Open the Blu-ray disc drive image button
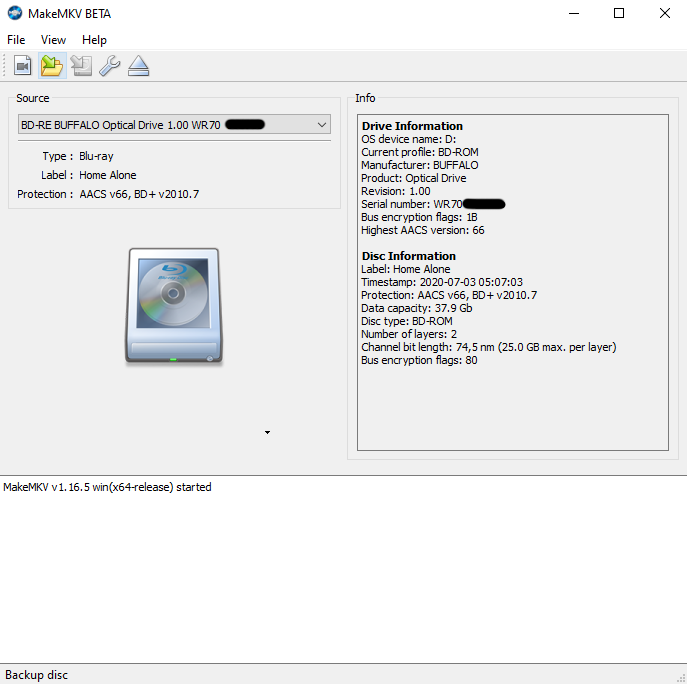This screenshot has height=684, width=687. pos(174,306)
